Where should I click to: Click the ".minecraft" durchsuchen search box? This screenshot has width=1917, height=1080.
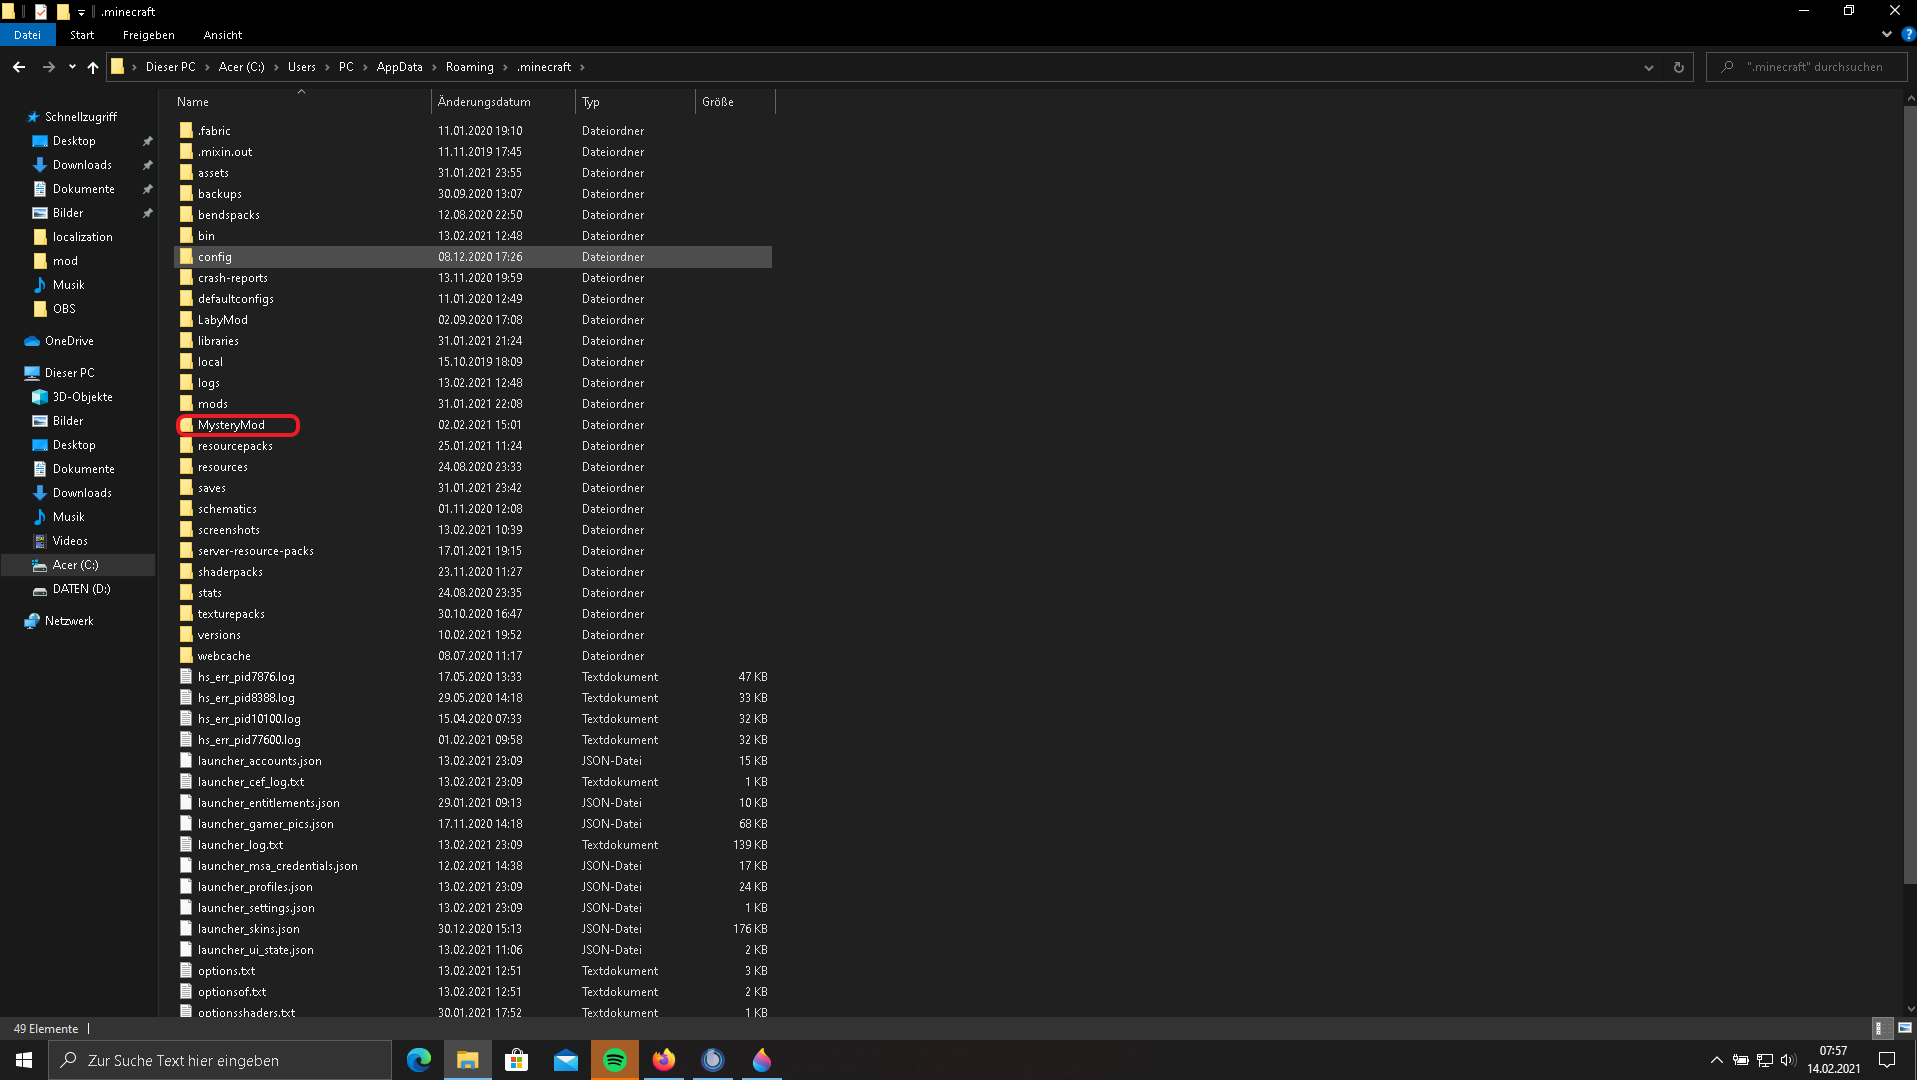(x=1812, y=67)
